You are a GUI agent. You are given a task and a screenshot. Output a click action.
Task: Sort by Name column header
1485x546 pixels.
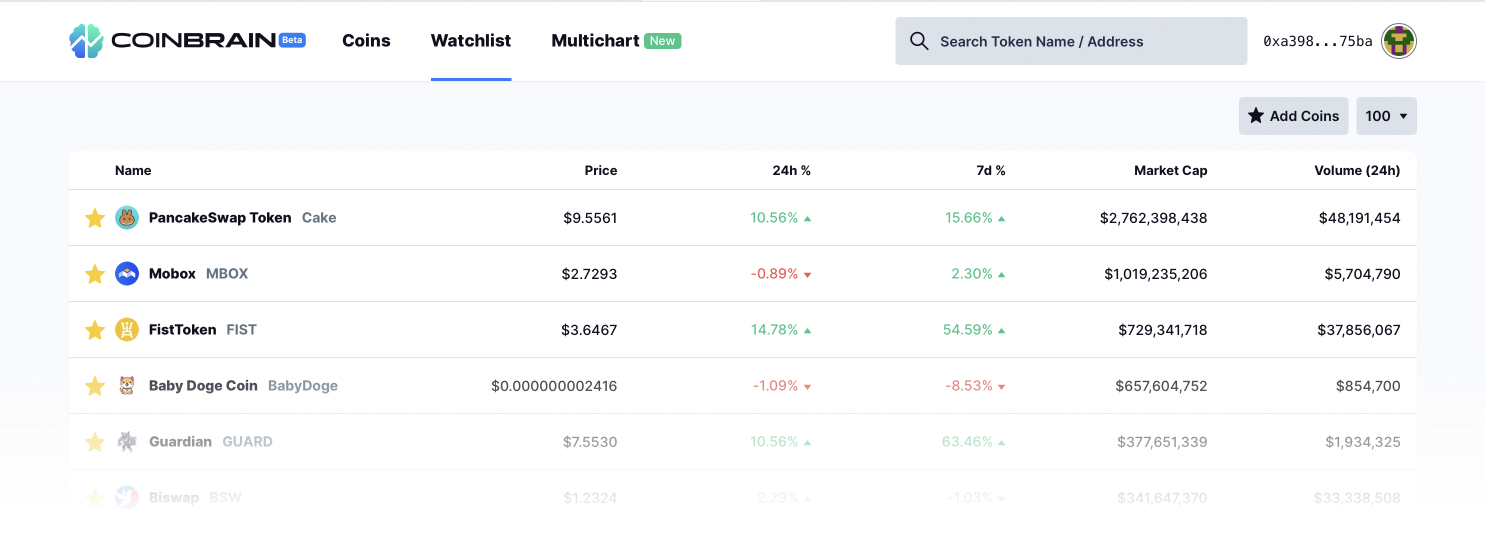pos(133,171)
